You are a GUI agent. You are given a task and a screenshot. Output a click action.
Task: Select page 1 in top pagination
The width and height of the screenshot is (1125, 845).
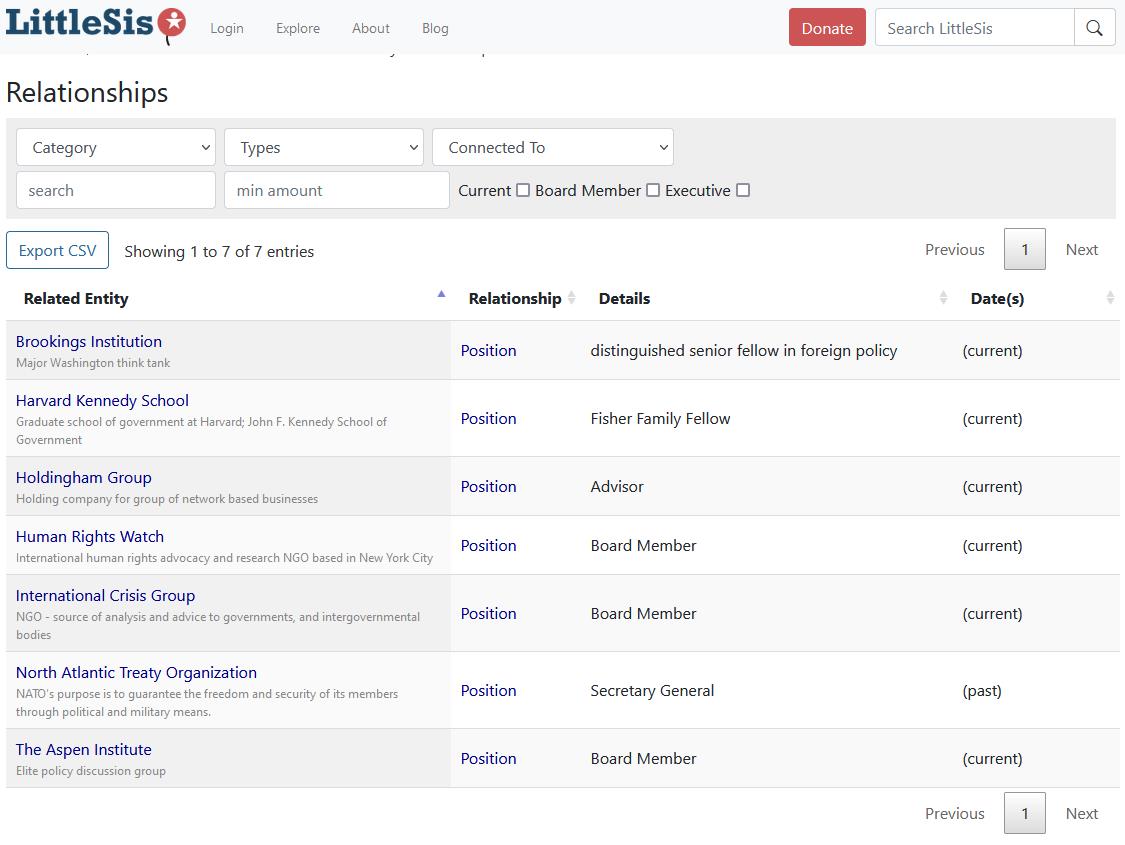pyautogui.click(x=1025, y=249)
